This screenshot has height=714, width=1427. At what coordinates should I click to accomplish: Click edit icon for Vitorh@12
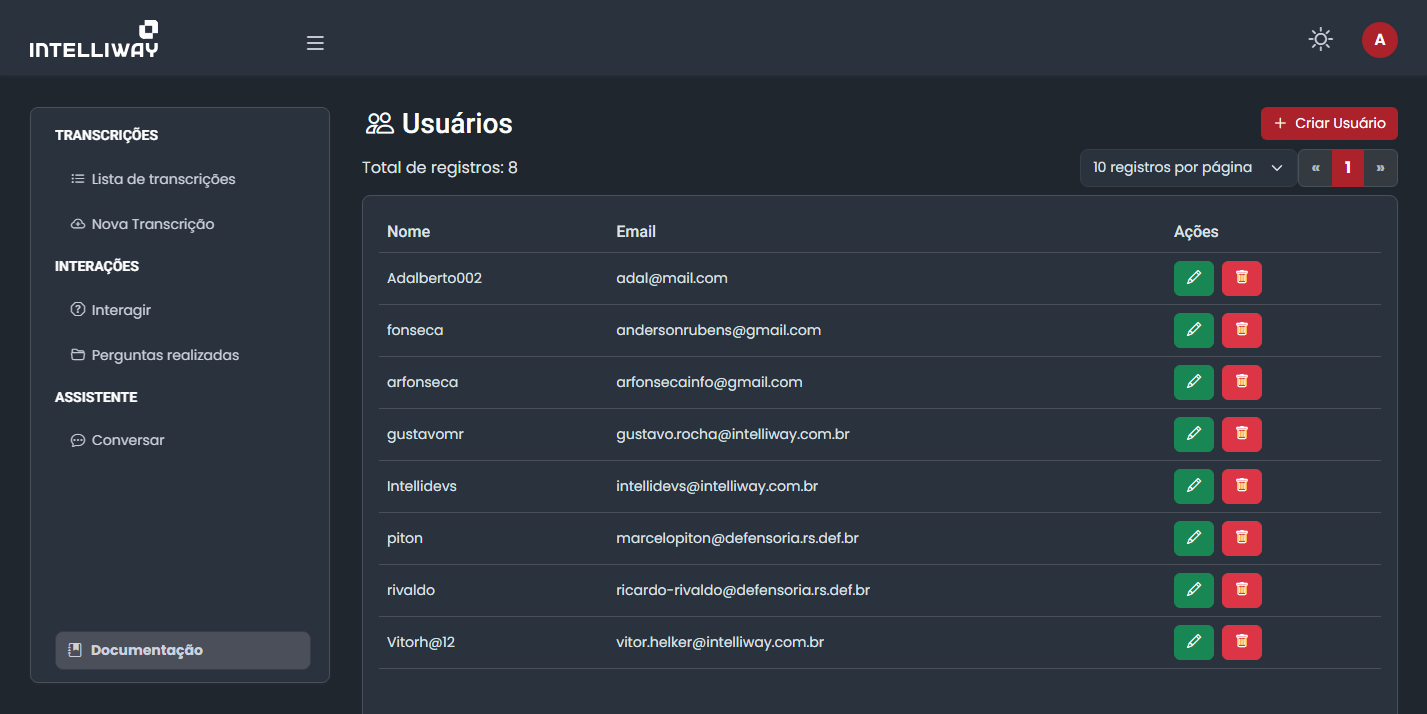click(x=1193, y=642)
